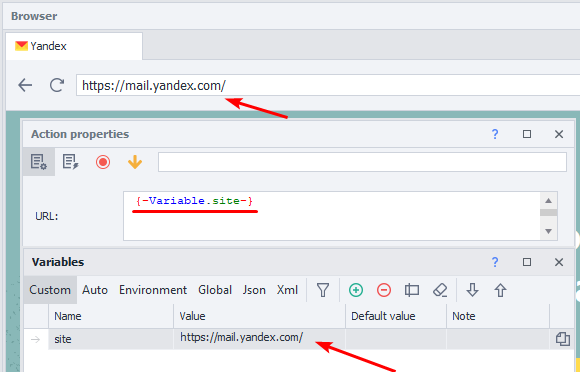Move variable up with up arrow
The image size is (580, 372).
coord(500,290)
